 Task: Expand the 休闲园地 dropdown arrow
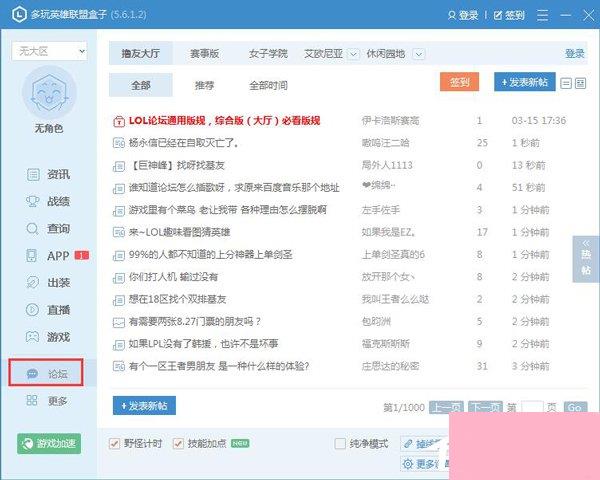(x=419, y=54)
